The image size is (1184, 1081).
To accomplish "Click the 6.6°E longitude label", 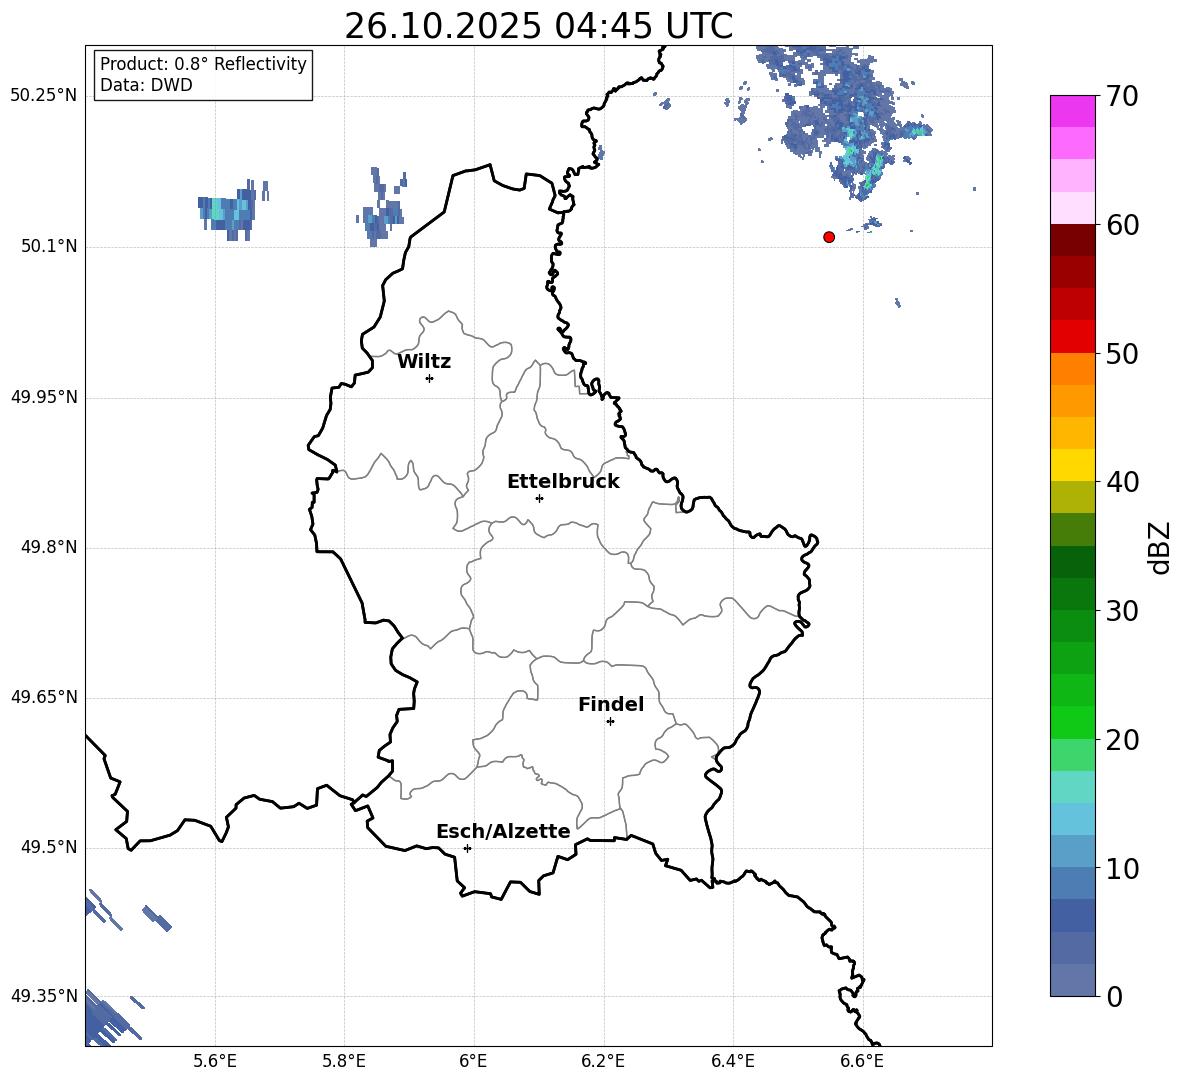I will tap(862, 1061).
